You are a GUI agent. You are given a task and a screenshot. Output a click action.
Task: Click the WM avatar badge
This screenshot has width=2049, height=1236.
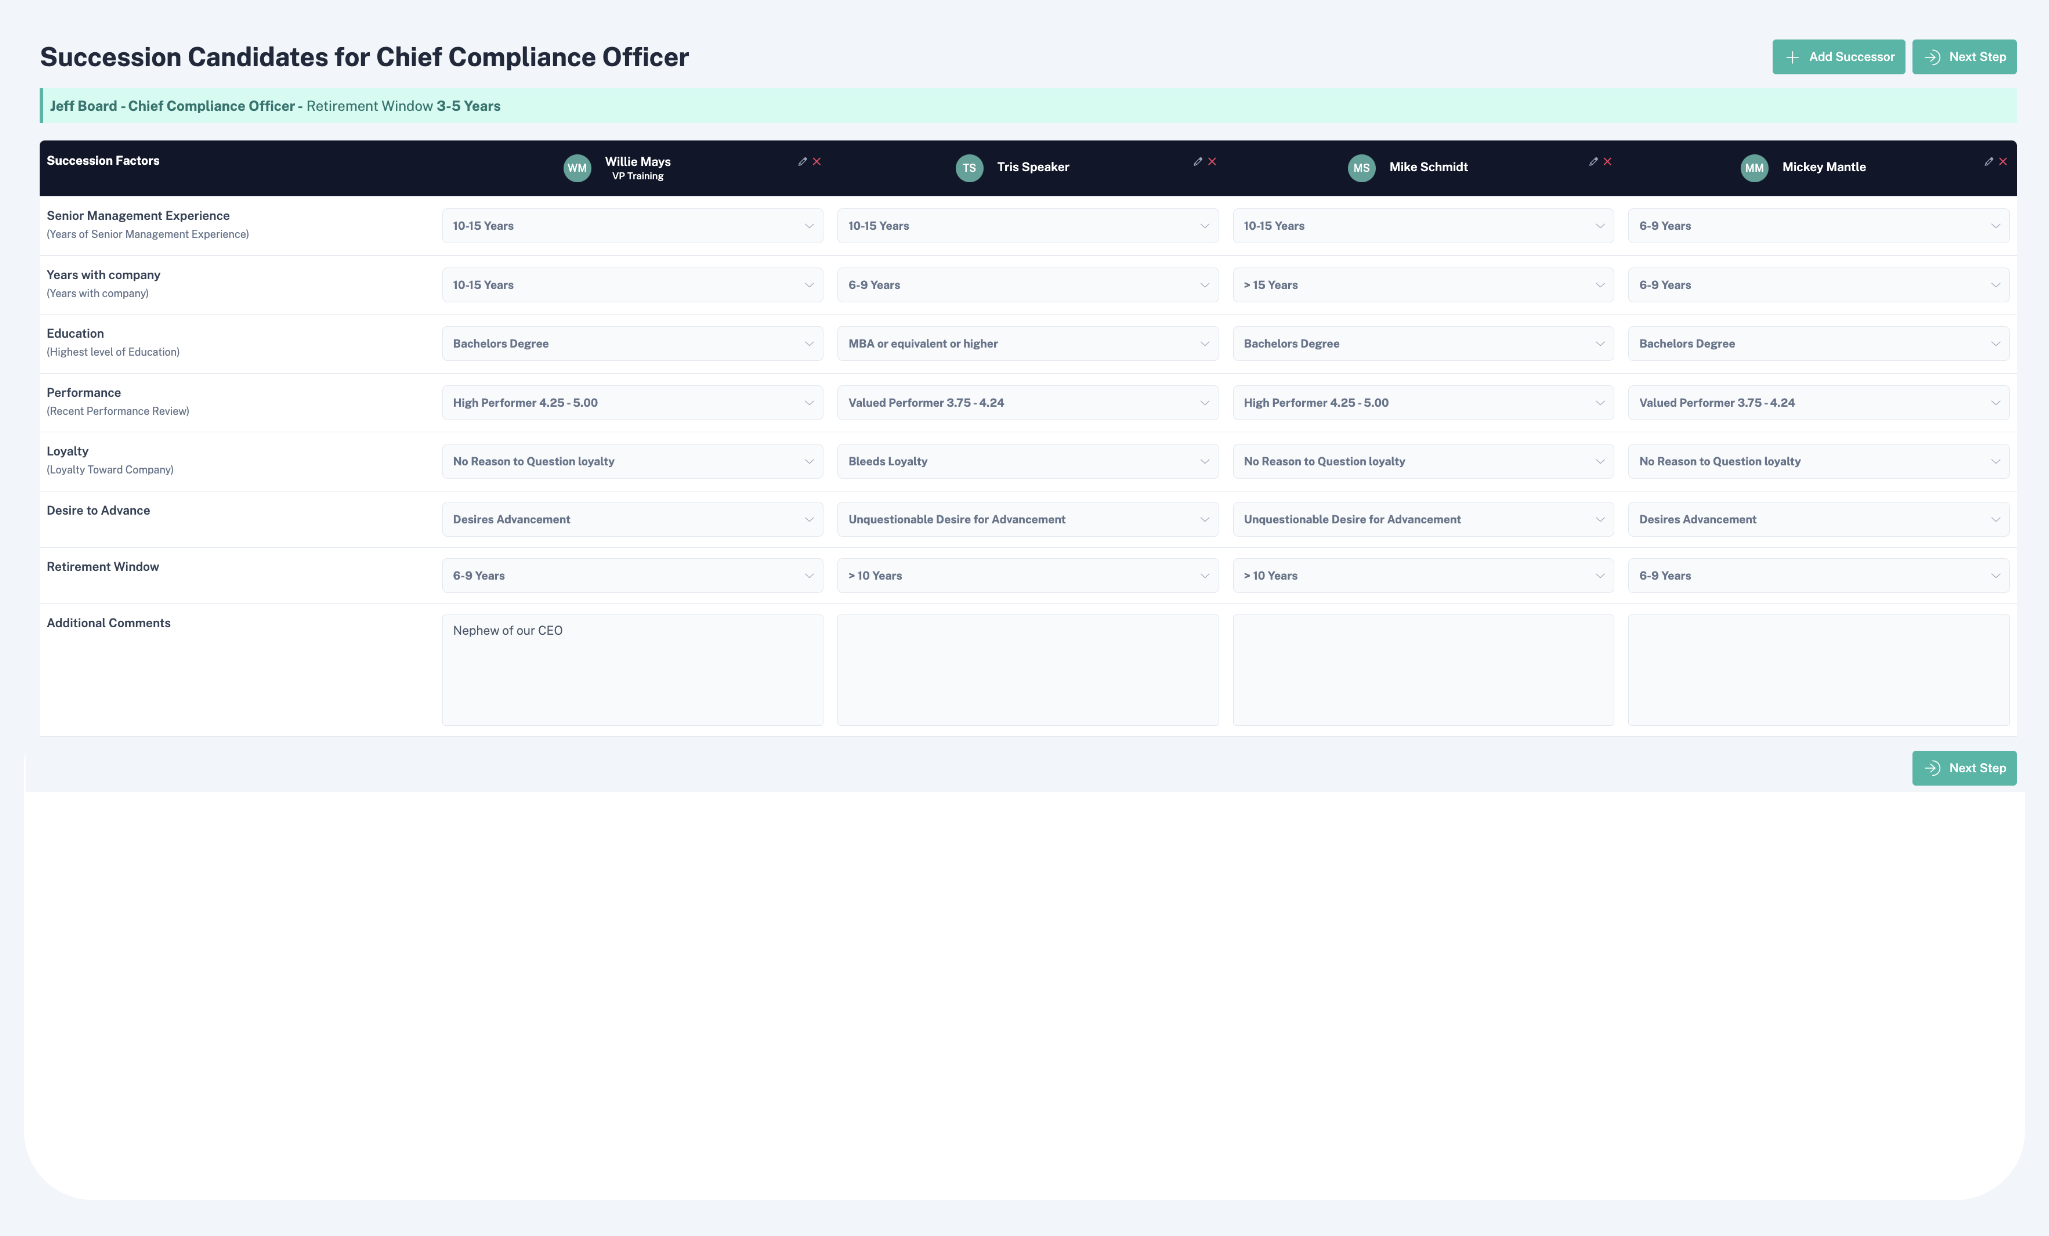tap(577, 168)
